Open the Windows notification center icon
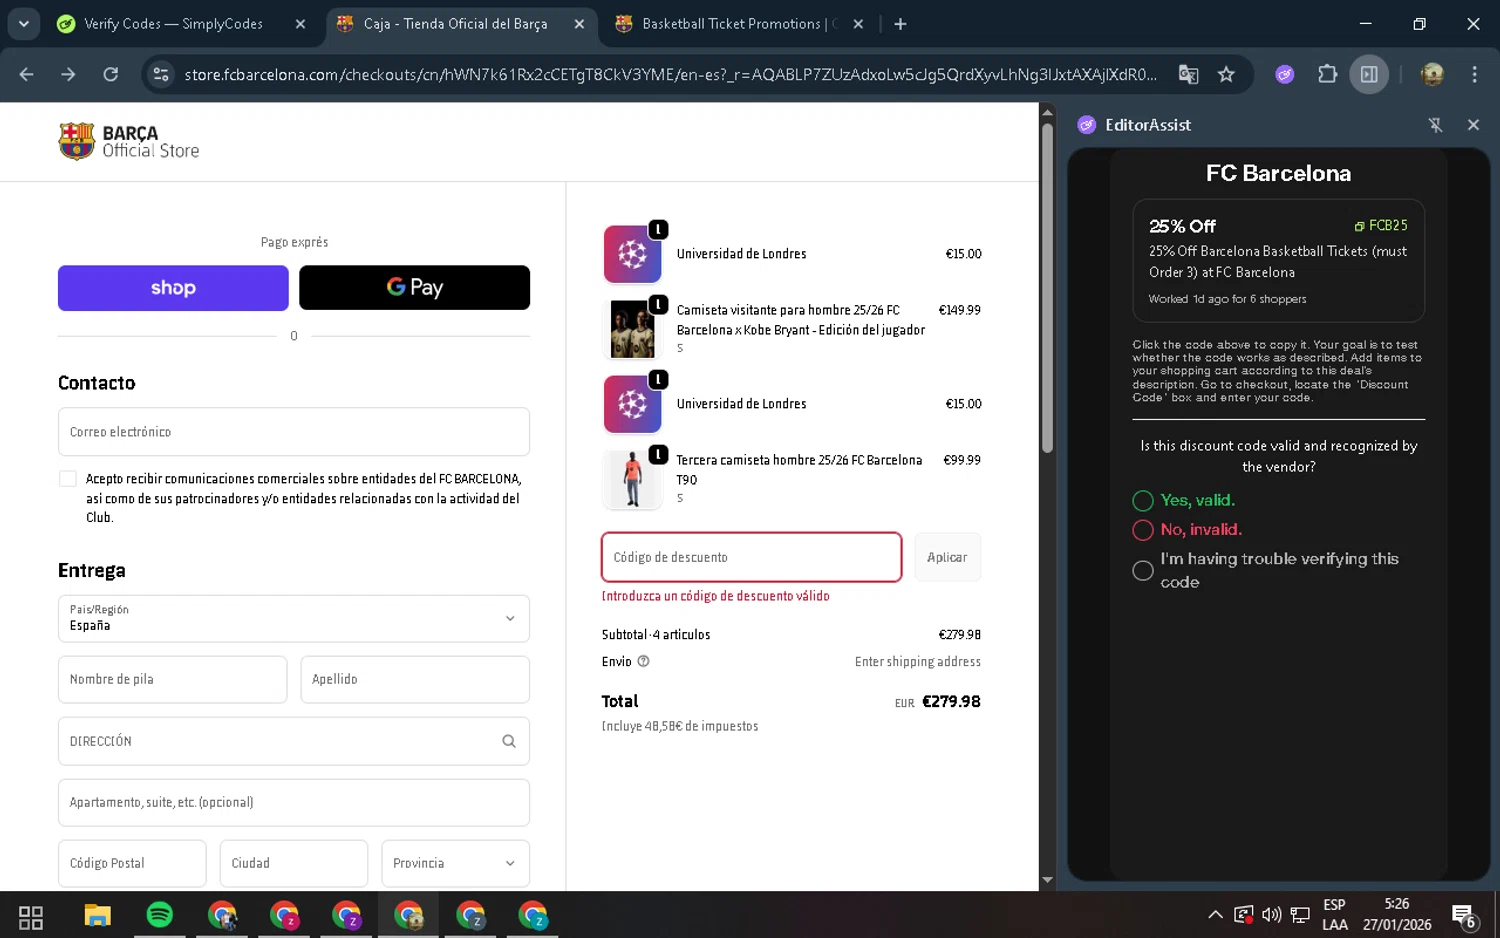 pos(1464,916)
